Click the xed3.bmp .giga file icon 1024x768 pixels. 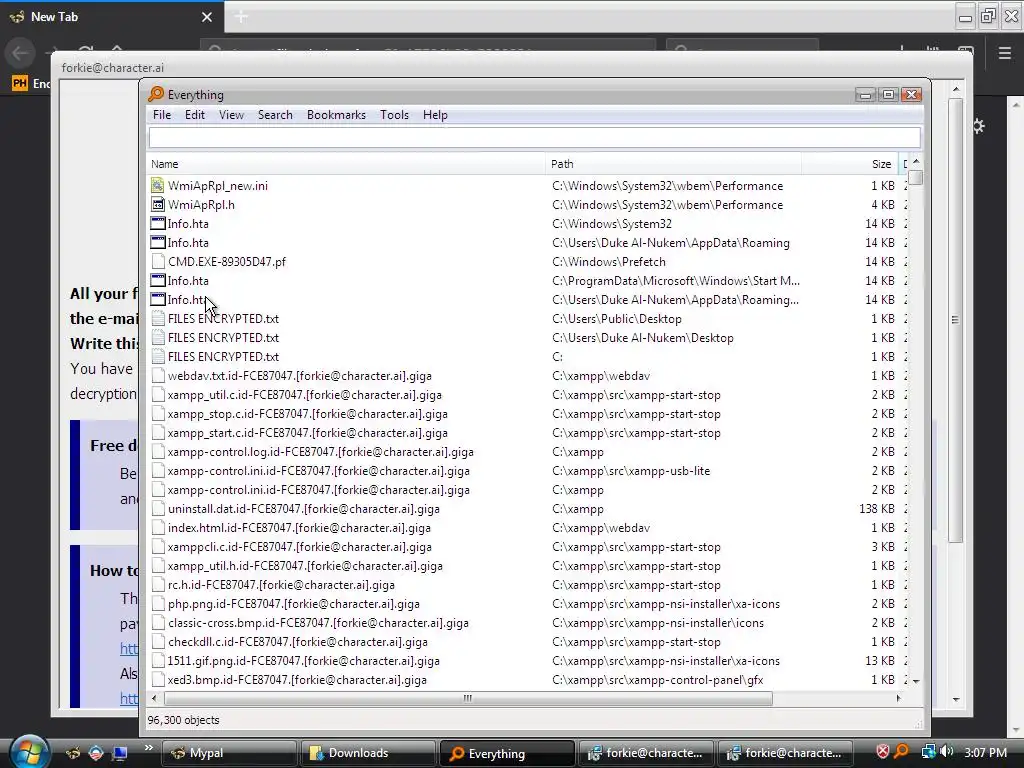click(x=157, y=680)
